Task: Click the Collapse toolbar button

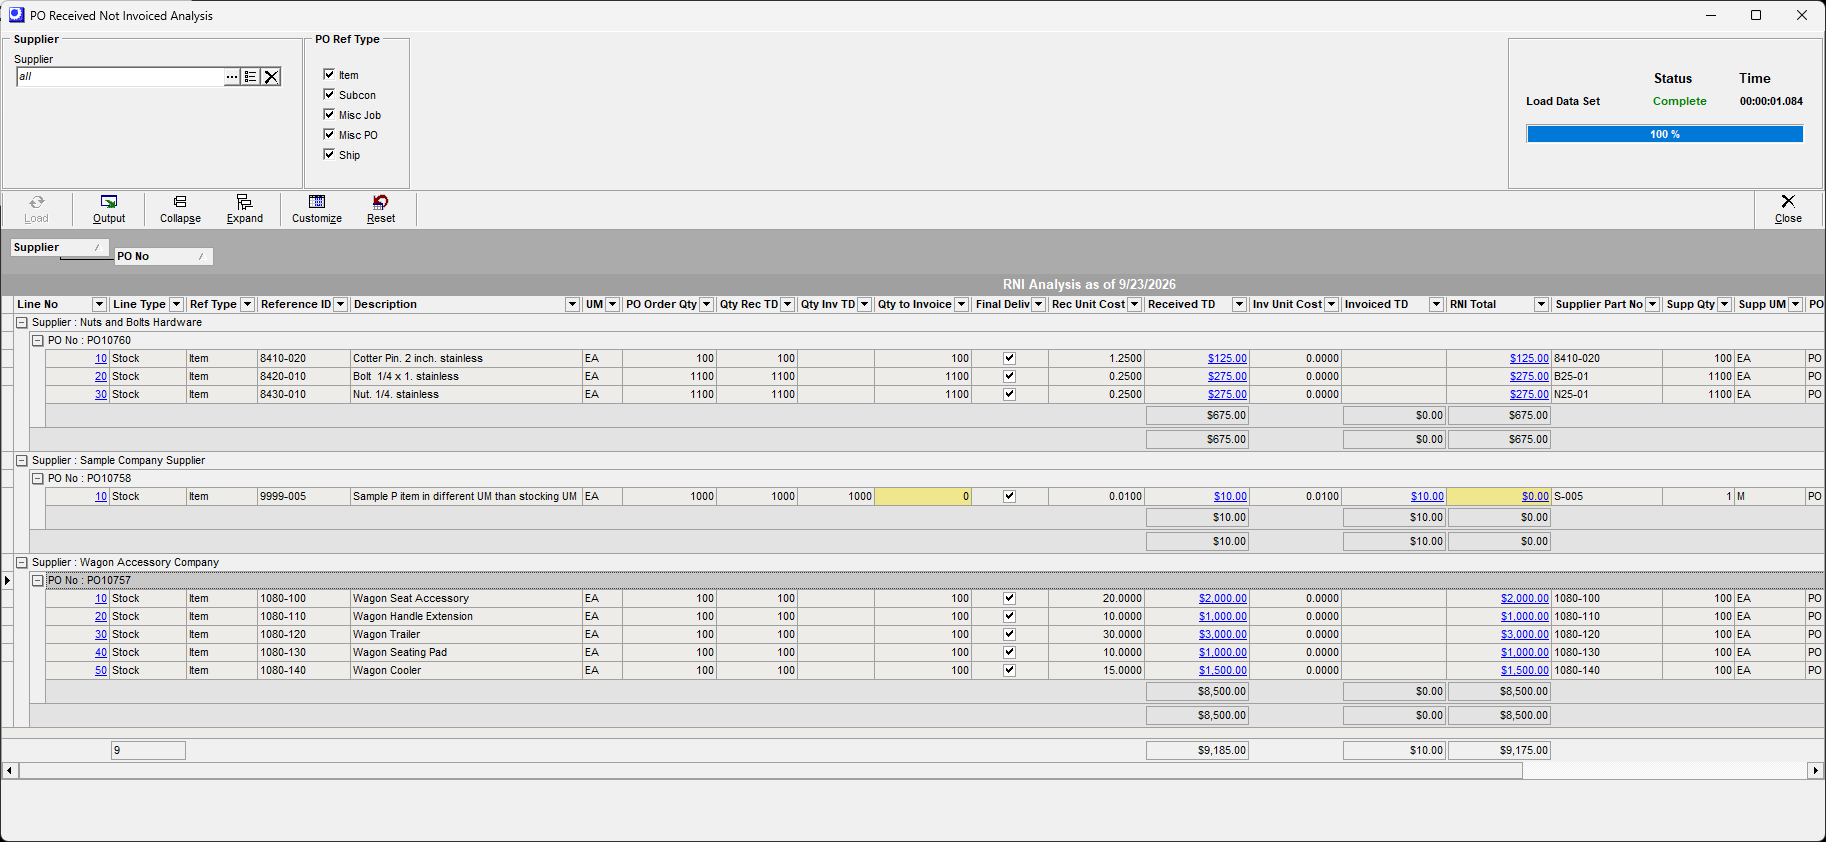Action: (x=180, y=210)
